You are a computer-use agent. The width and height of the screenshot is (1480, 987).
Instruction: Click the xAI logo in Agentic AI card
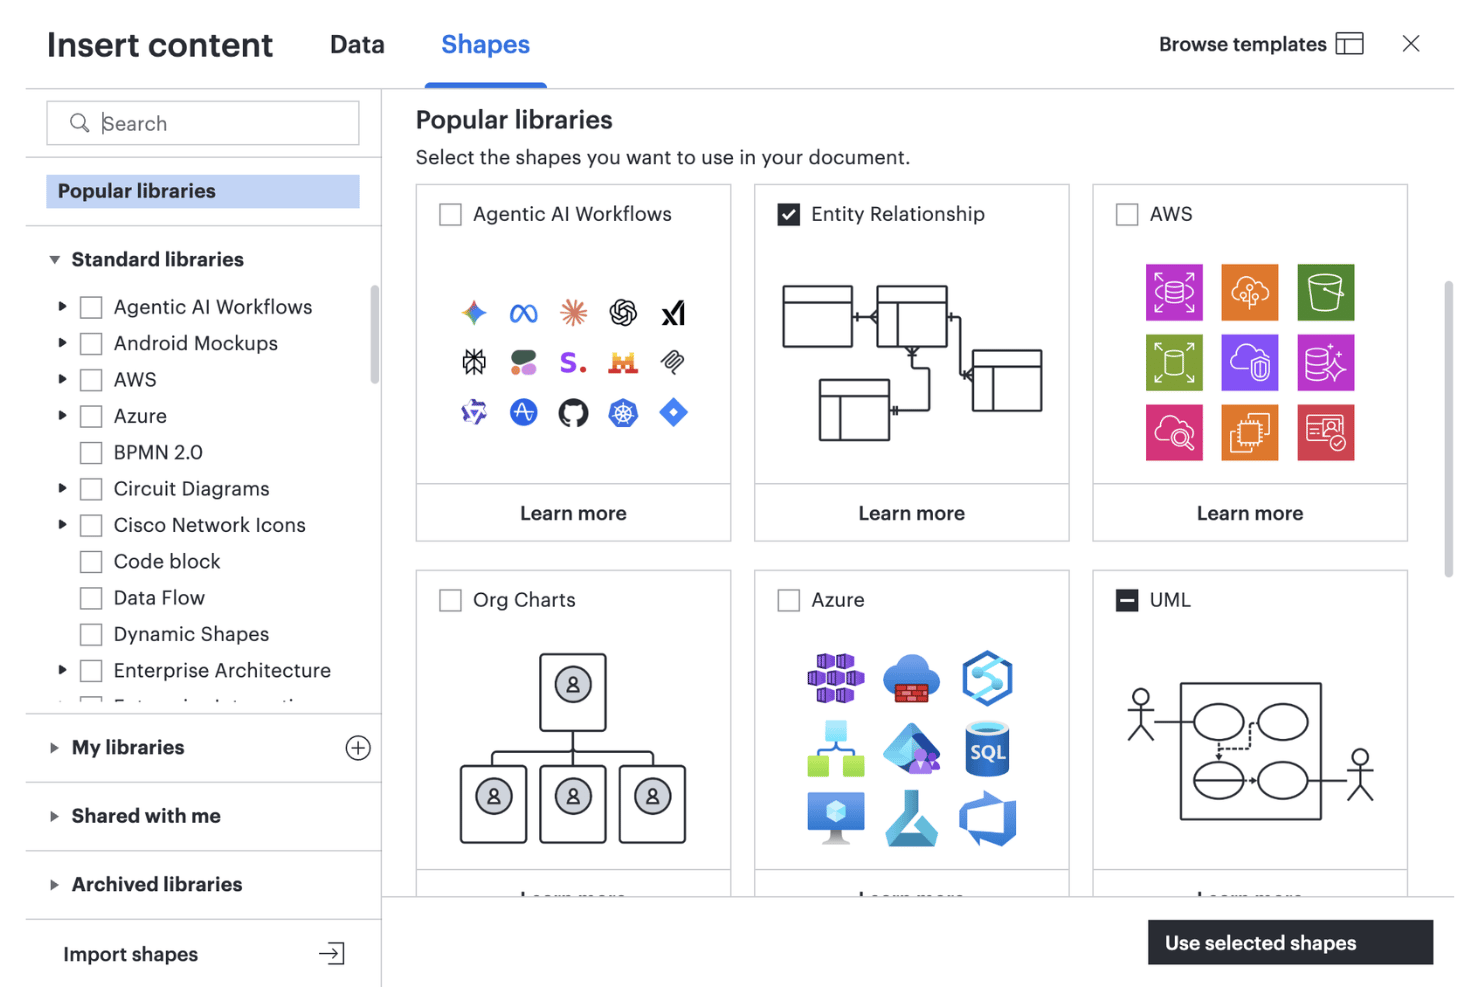pos(673,314)
